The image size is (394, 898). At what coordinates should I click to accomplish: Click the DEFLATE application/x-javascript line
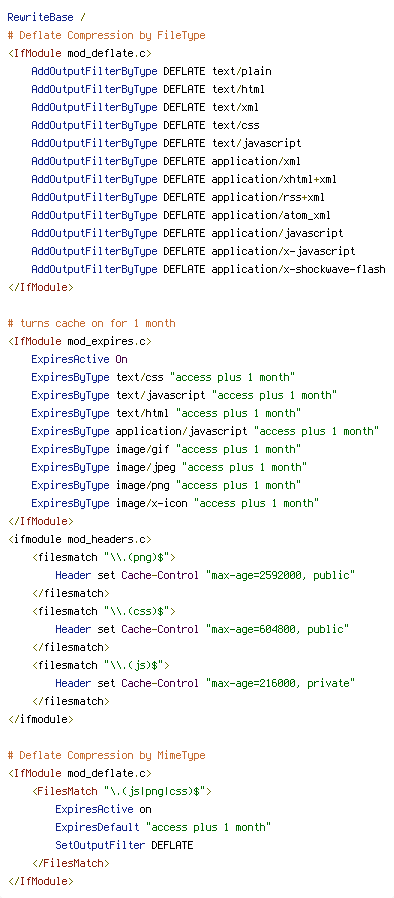coord(193,251)
